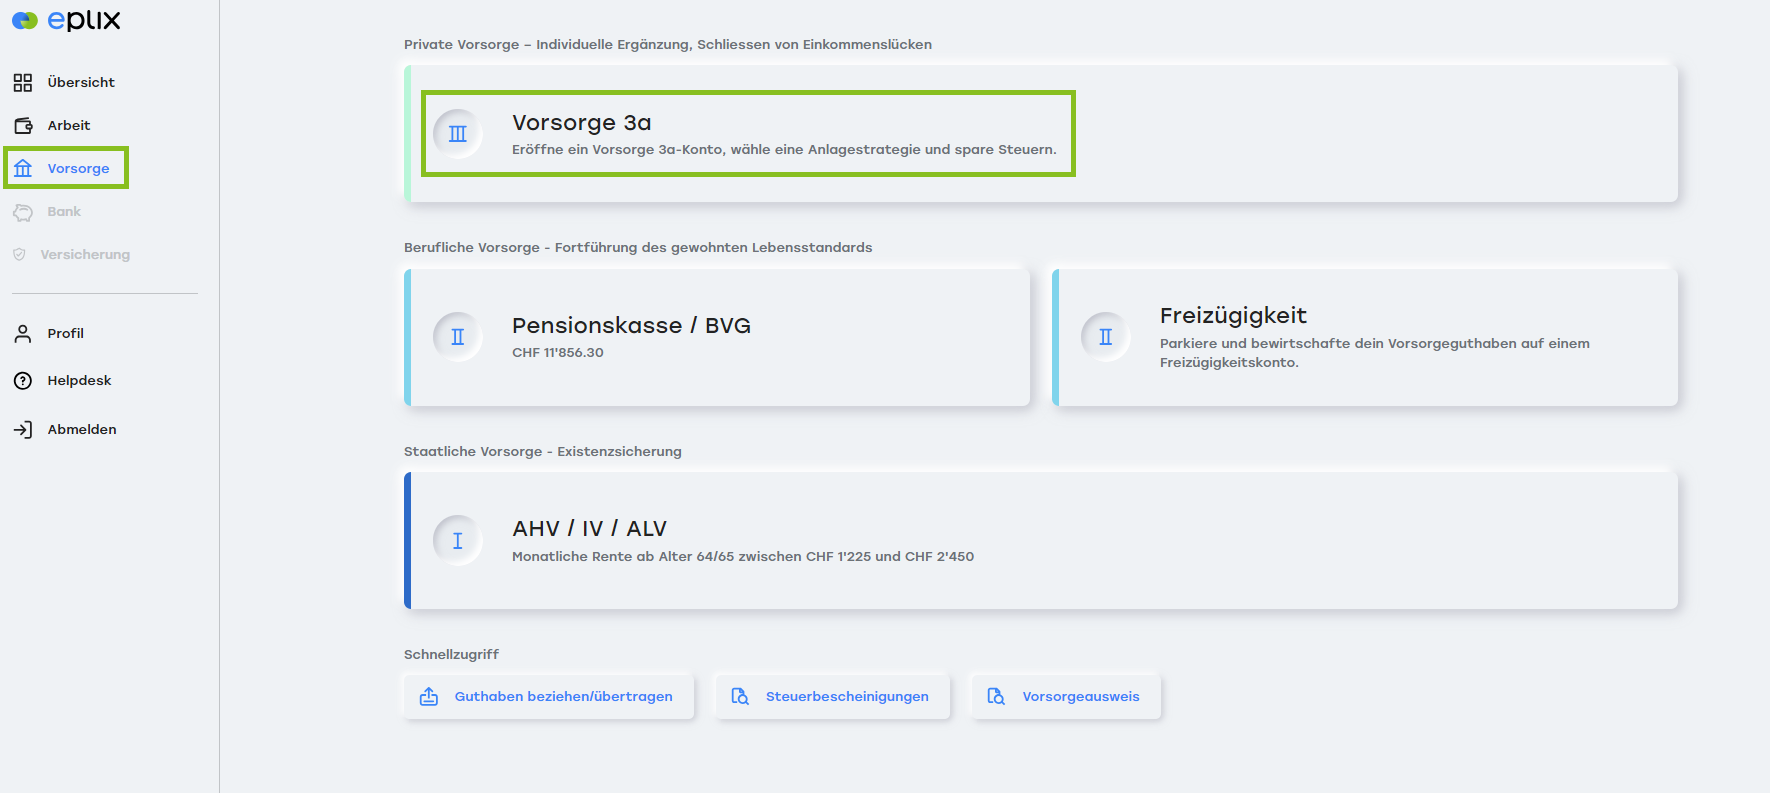Click the upload icon of Guthaben beziehen
Image resolution: width=1770 pixels, height=793 pixels.
click(429, 696)
